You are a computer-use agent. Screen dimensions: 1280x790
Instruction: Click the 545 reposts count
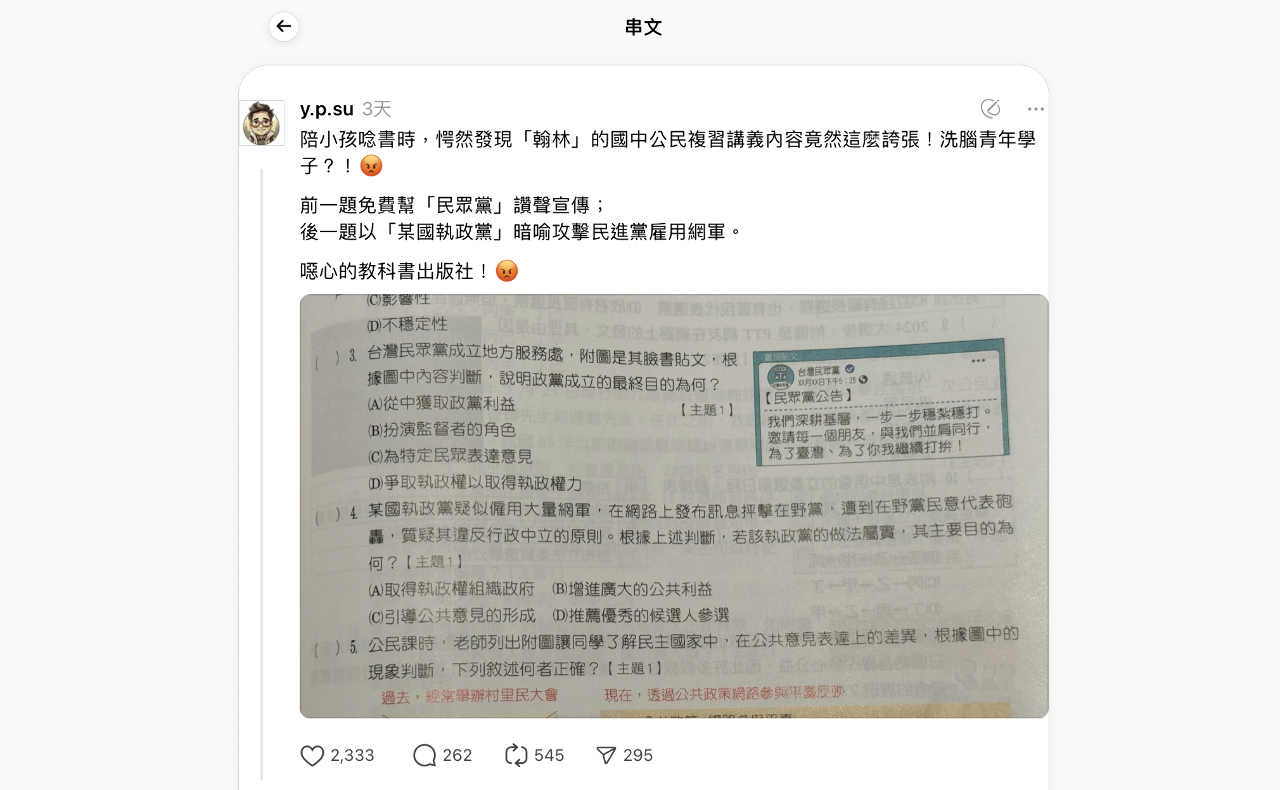549,756
